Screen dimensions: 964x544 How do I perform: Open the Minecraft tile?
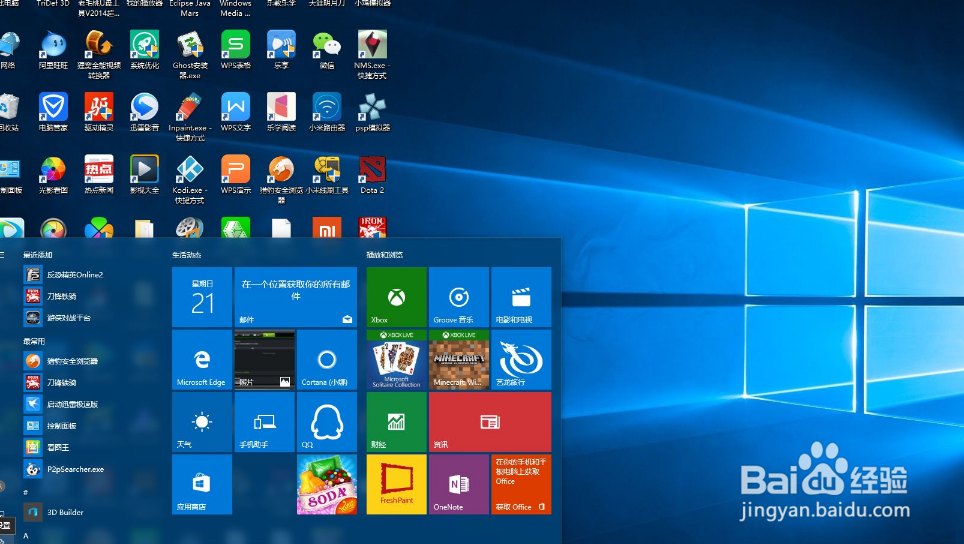pos(459,360)
